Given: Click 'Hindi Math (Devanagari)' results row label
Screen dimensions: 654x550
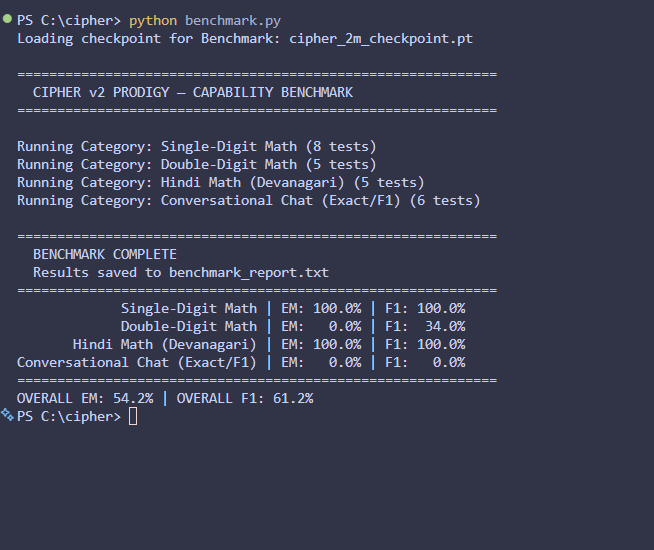Looking at the screenshot, I should point(165,344).
